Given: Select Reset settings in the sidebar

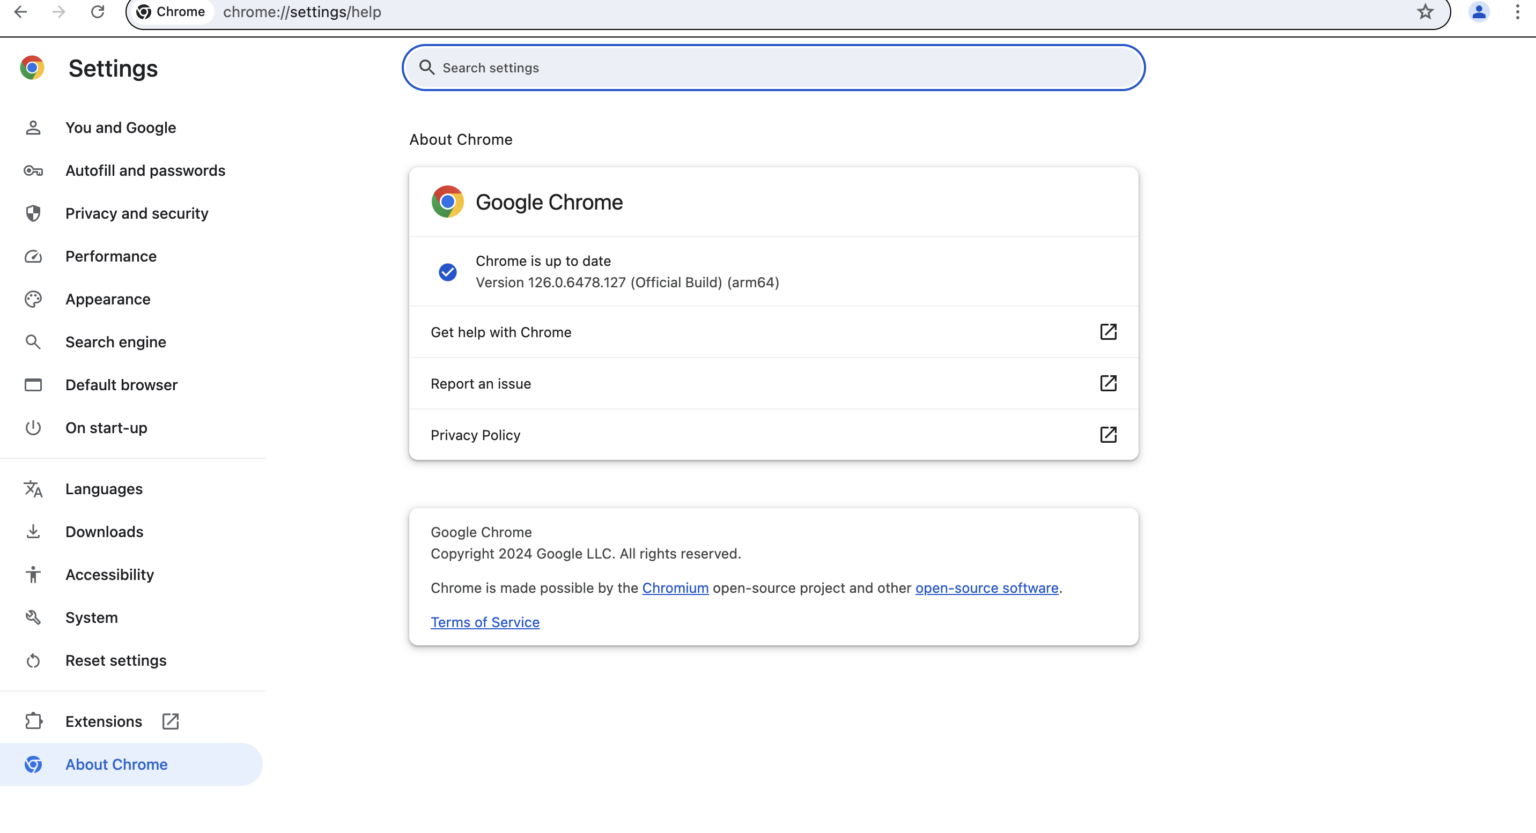Looking at the screenshot, I should click(115, 660).
